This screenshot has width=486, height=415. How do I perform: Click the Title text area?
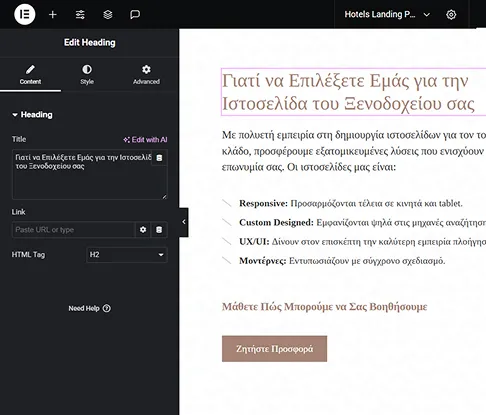pos(90,175)
